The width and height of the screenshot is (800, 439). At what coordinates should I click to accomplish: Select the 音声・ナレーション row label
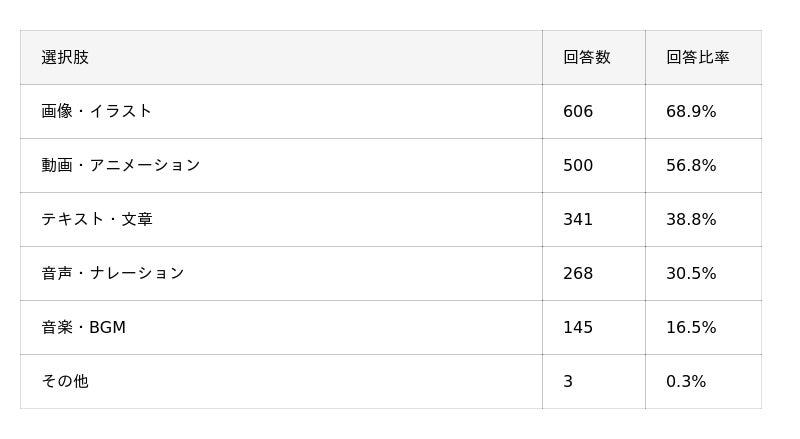(113, 274)
